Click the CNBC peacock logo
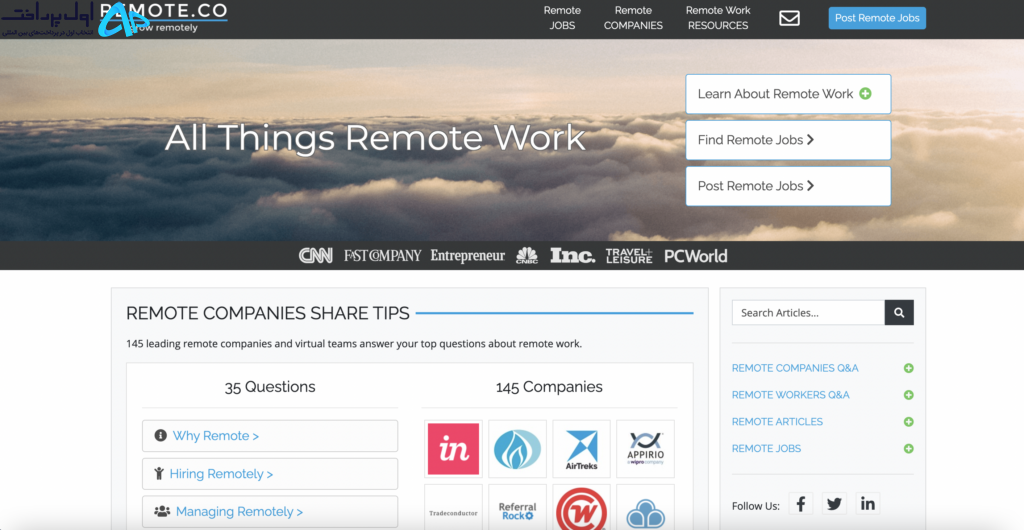 [526, 256]
